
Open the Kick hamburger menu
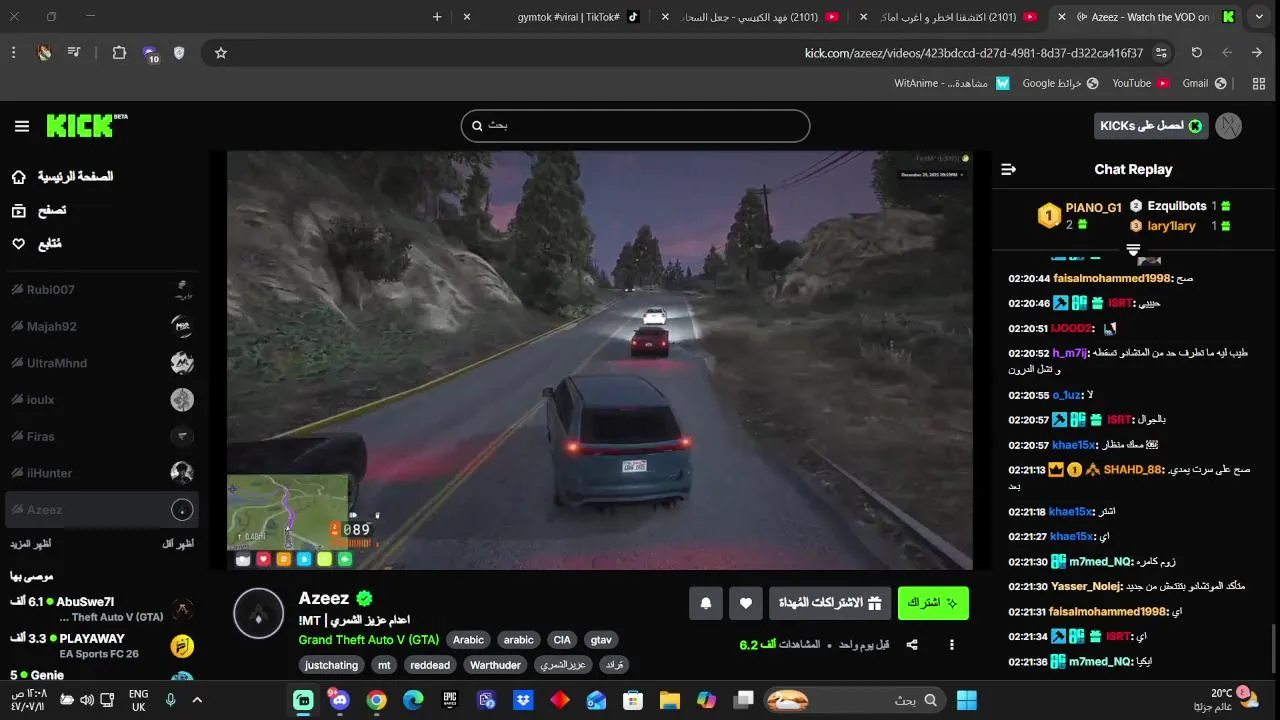[22, 126]
